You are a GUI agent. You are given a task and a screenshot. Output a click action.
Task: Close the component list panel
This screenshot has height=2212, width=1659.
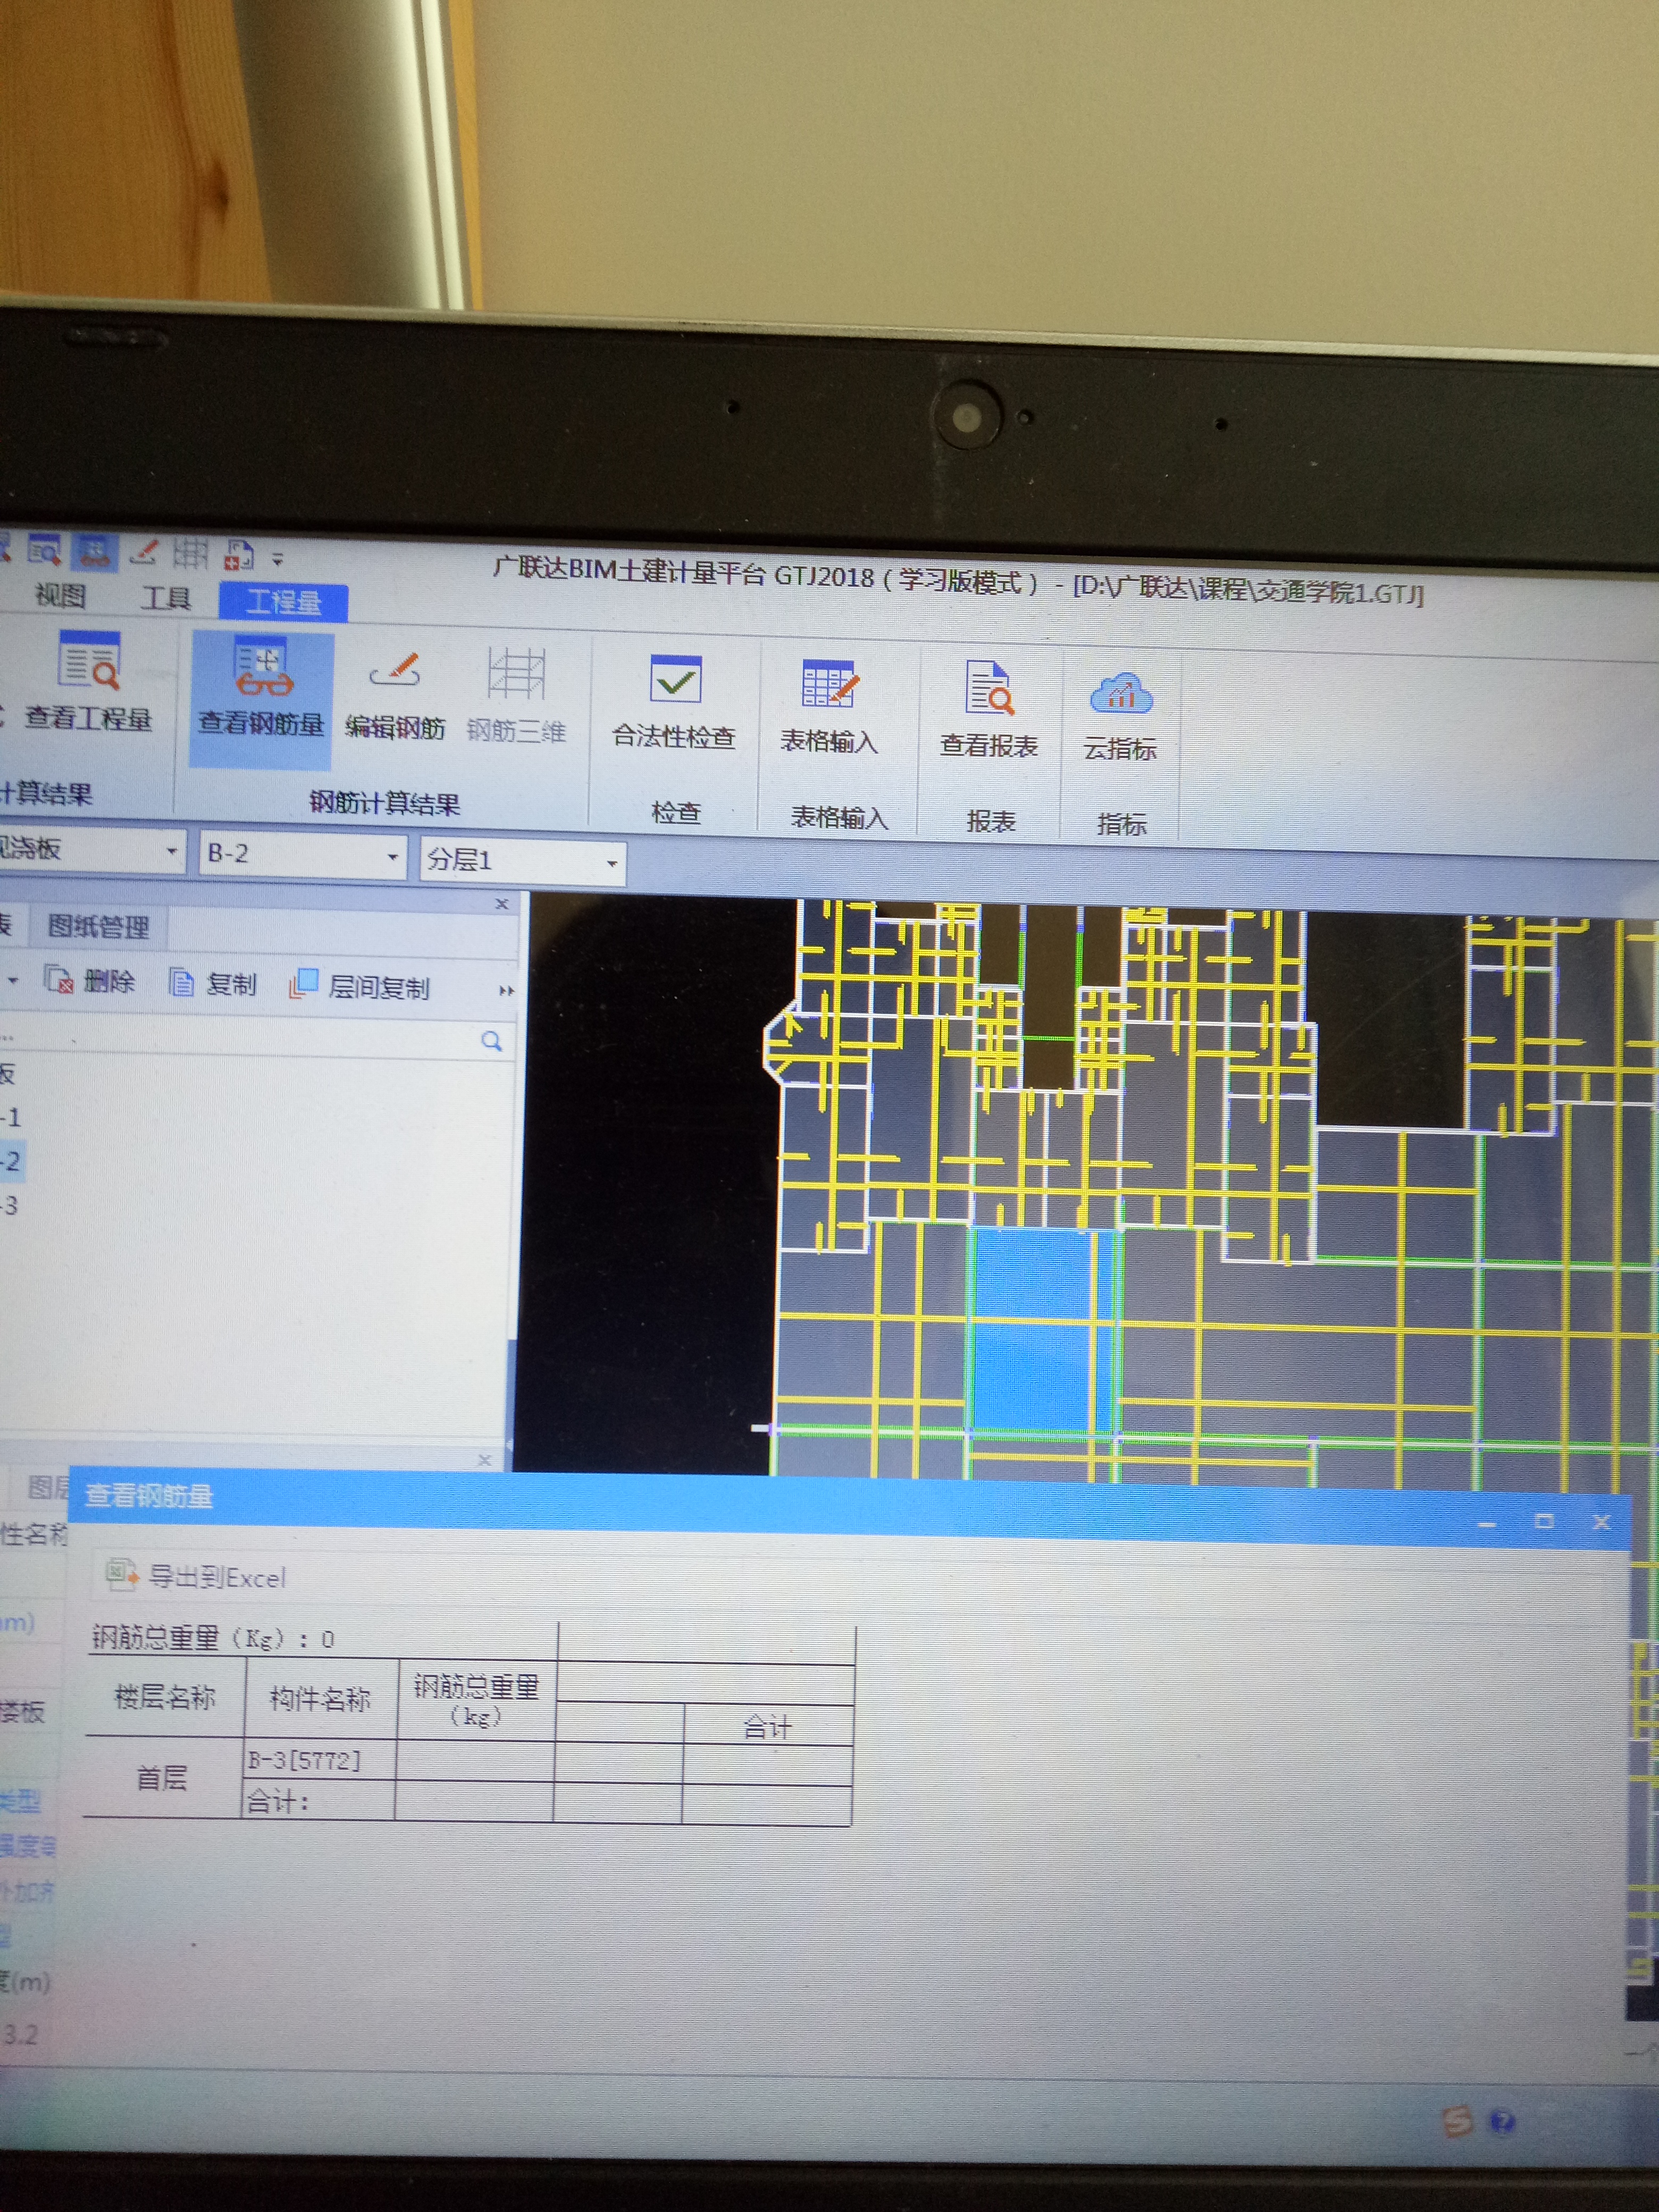[502, 904]
